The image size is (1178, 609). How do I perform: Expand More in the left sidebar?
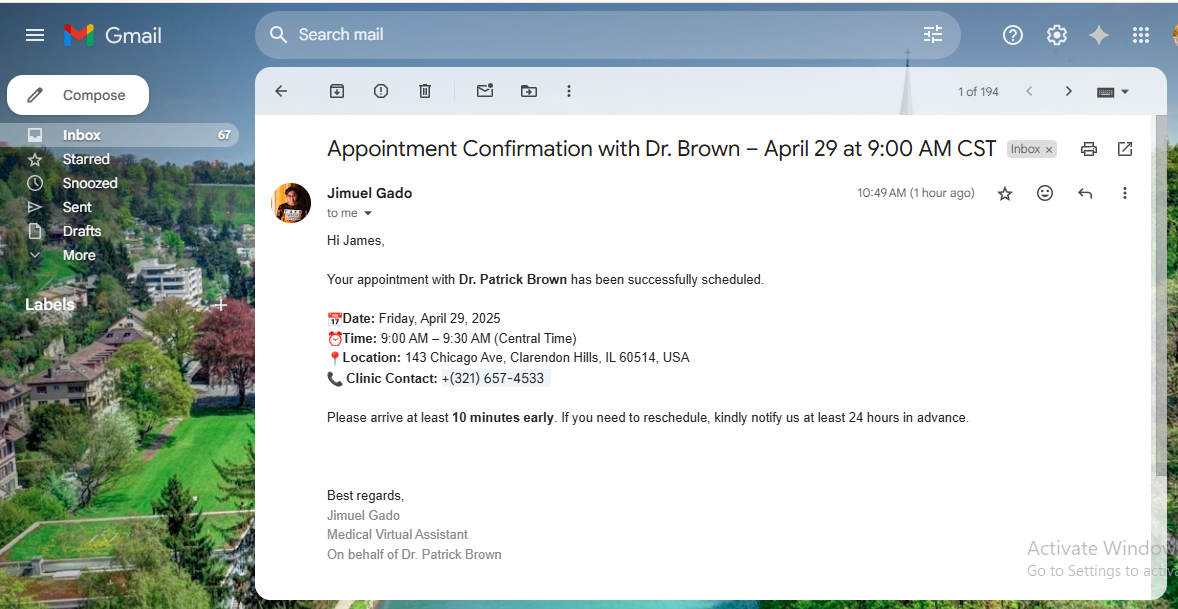pos(79,255)
